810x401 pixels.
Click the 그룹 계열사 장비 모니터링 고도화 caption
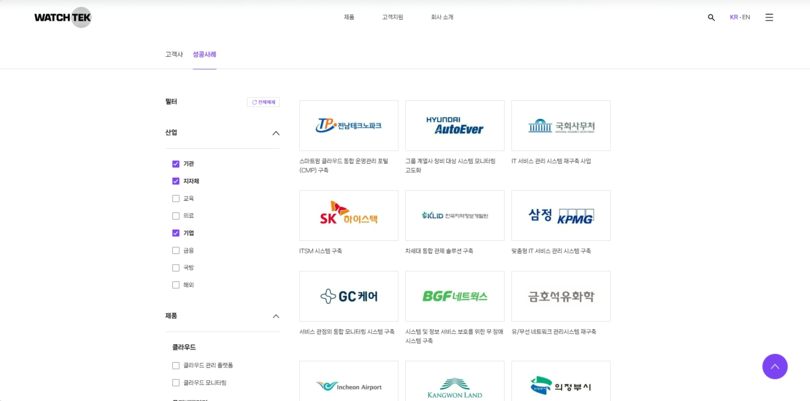click(450, 165)
